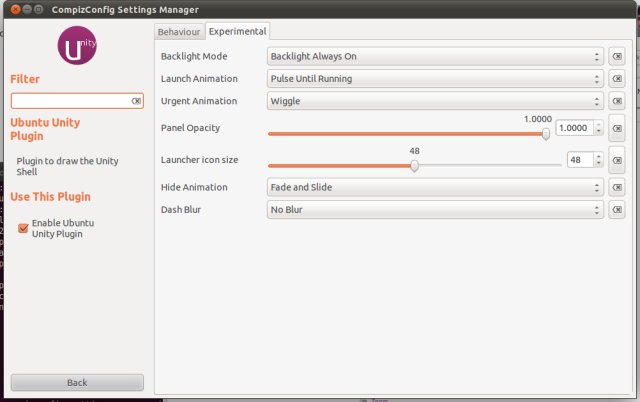Screen dimensions: 640x402
Task: Click the Launcher icon size slider handle
Action: [x=414, y=166]
